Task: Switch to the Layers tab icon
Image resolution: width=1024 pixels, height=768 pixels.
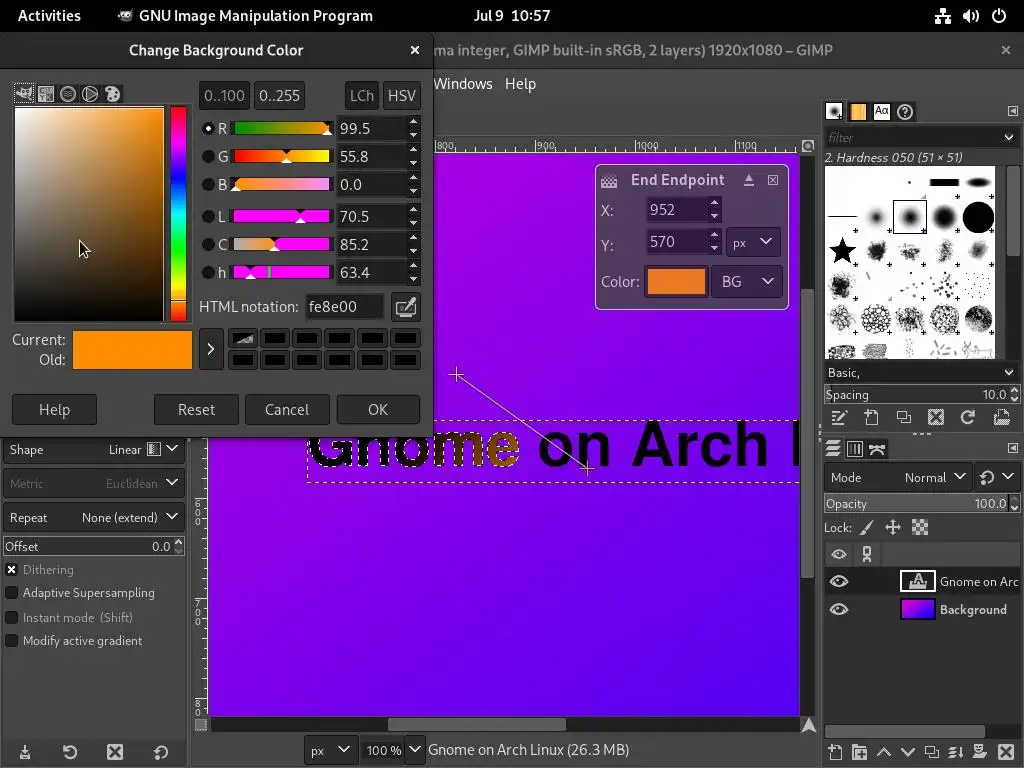Action: point(833,449)
